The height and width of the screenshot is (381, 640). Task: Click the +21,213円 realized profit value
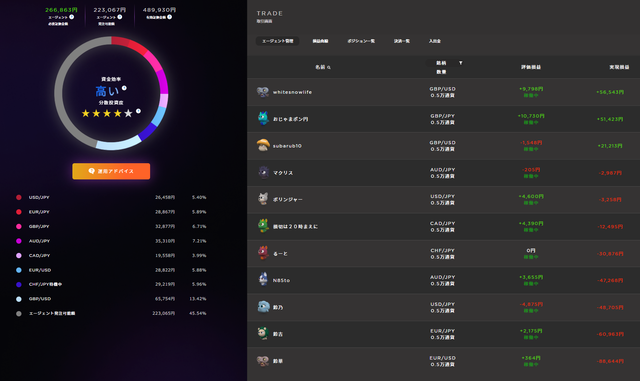pos(610,146)
